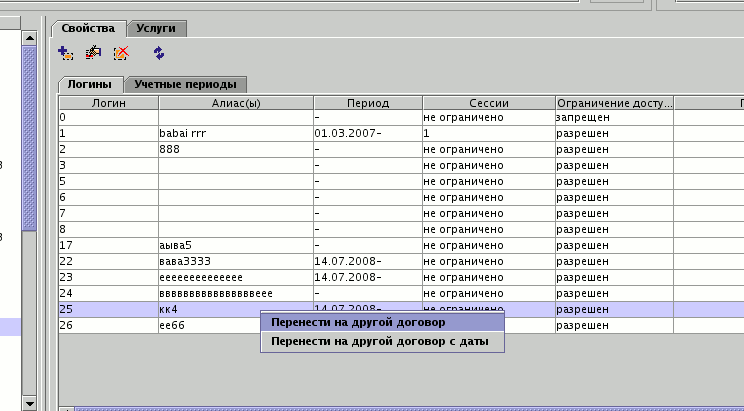Choose 'Перенести на другой договор' menu item

tap(357, 323)
